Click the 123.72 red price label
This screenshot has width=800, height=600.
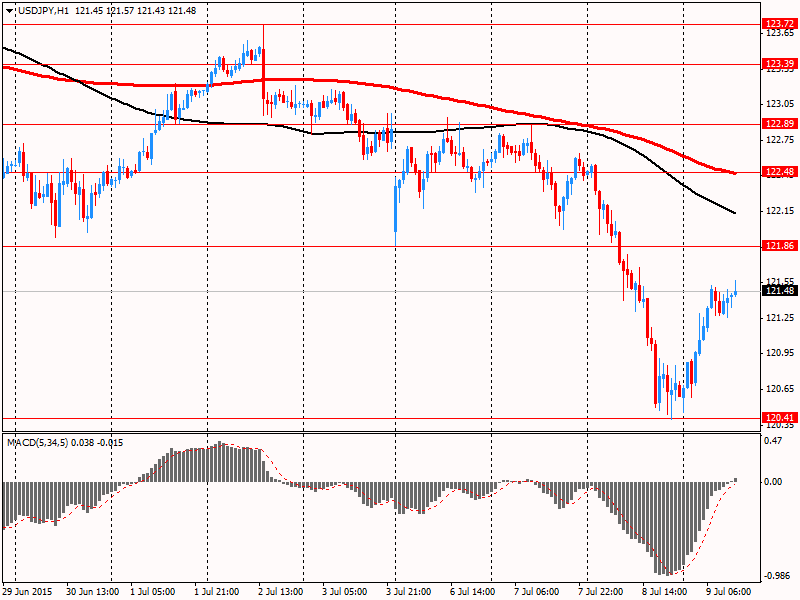[780, 23]
